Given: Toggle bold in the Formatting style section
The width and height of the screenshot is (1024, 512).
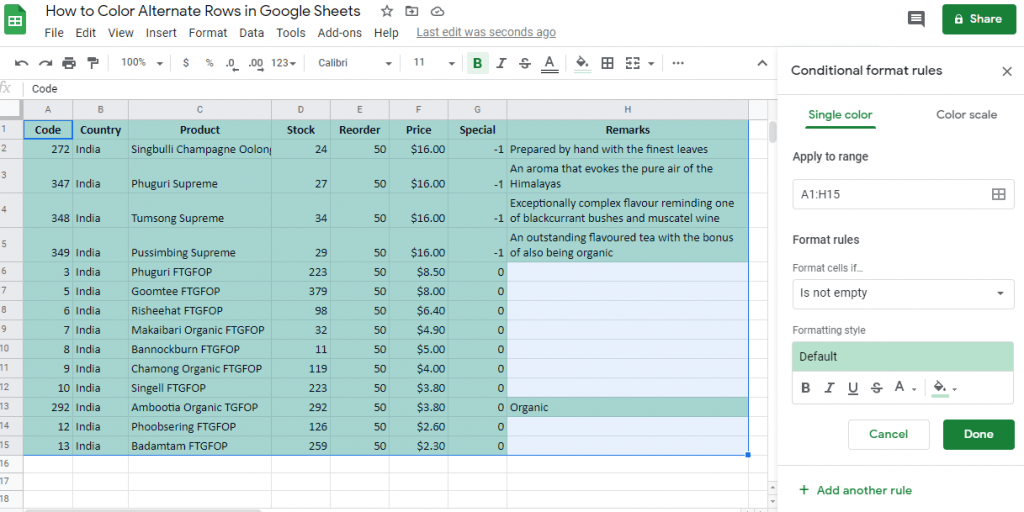Looking at the screenshot, I should (x=806, y=388).
